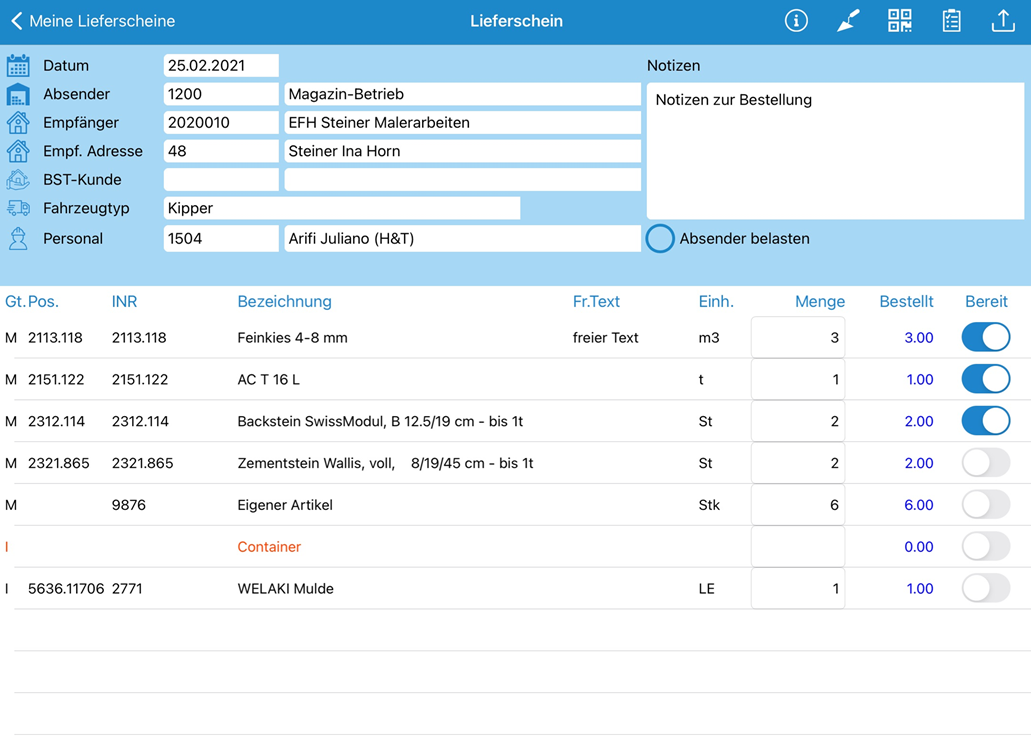Click the calendar icon beside Datum
Image resolution: width=1031 pixels, height=737 pixels.
pyautogui.click(x=18, y=66)
